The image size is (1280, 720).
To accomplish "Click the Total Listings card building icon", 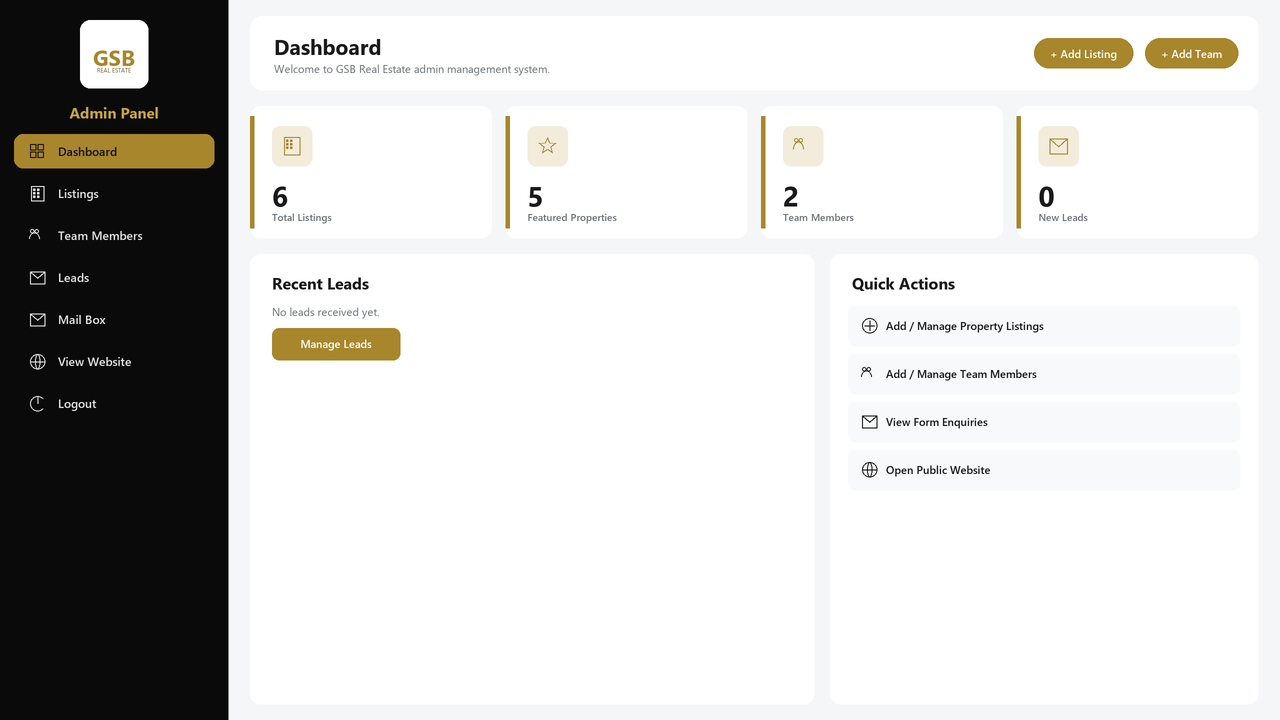I will [292, 146].
